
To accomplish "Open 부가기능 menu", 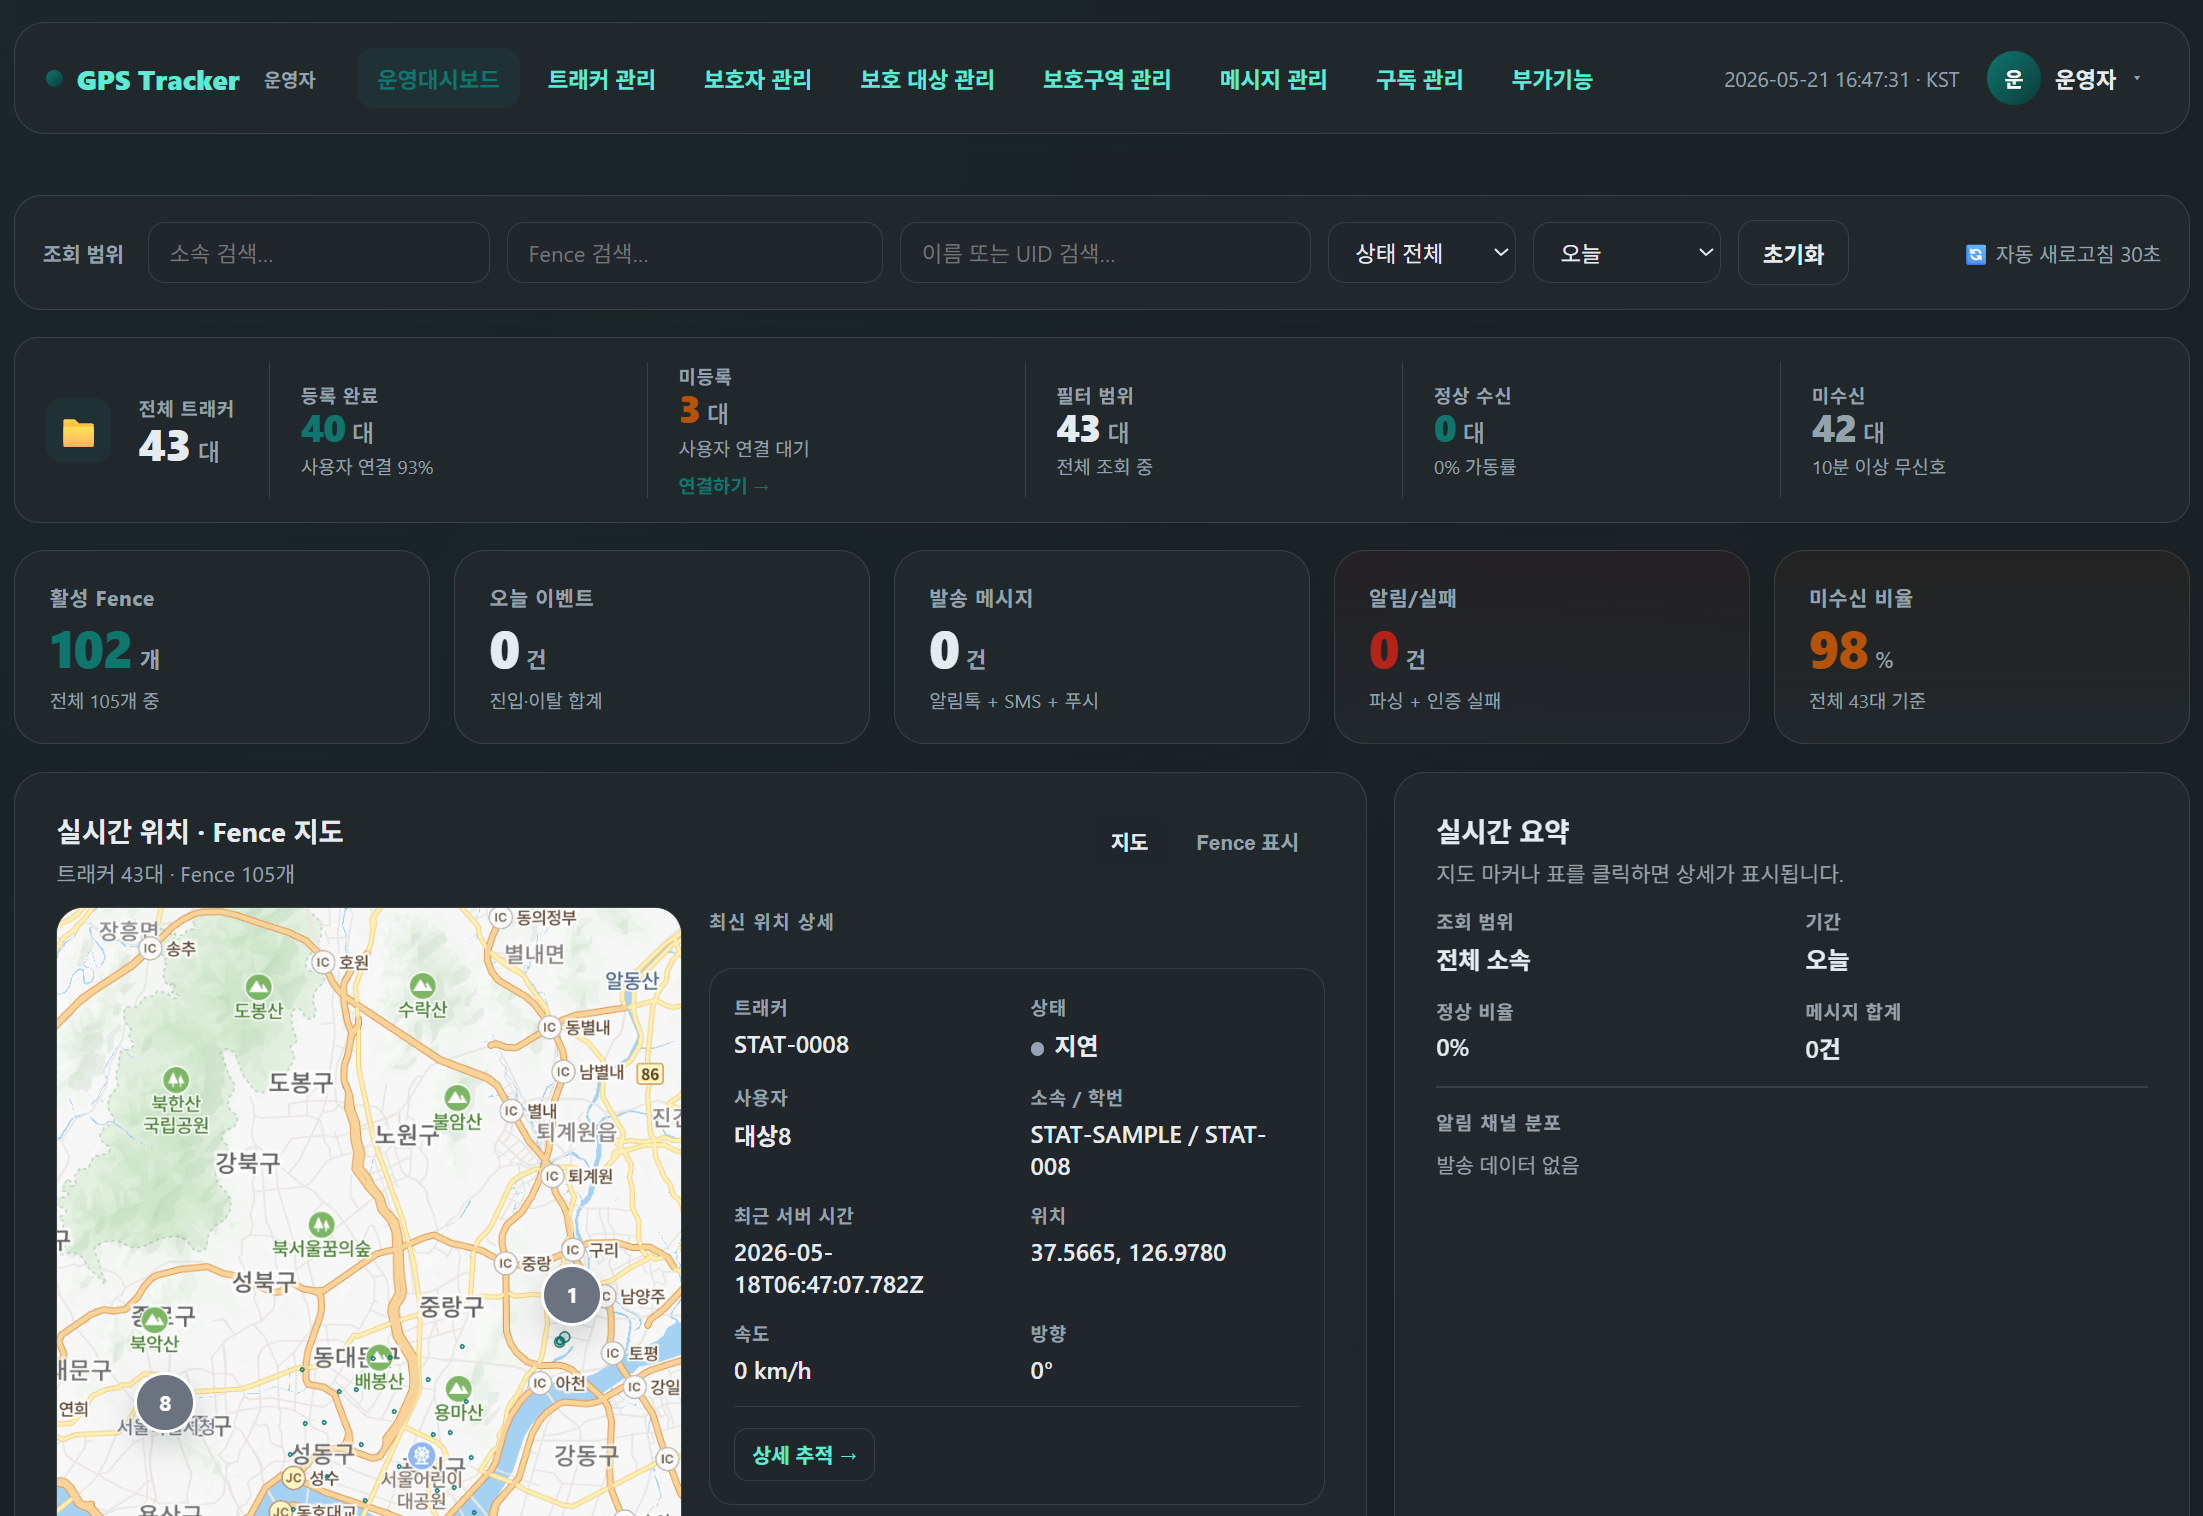I will coord(1552,79).
